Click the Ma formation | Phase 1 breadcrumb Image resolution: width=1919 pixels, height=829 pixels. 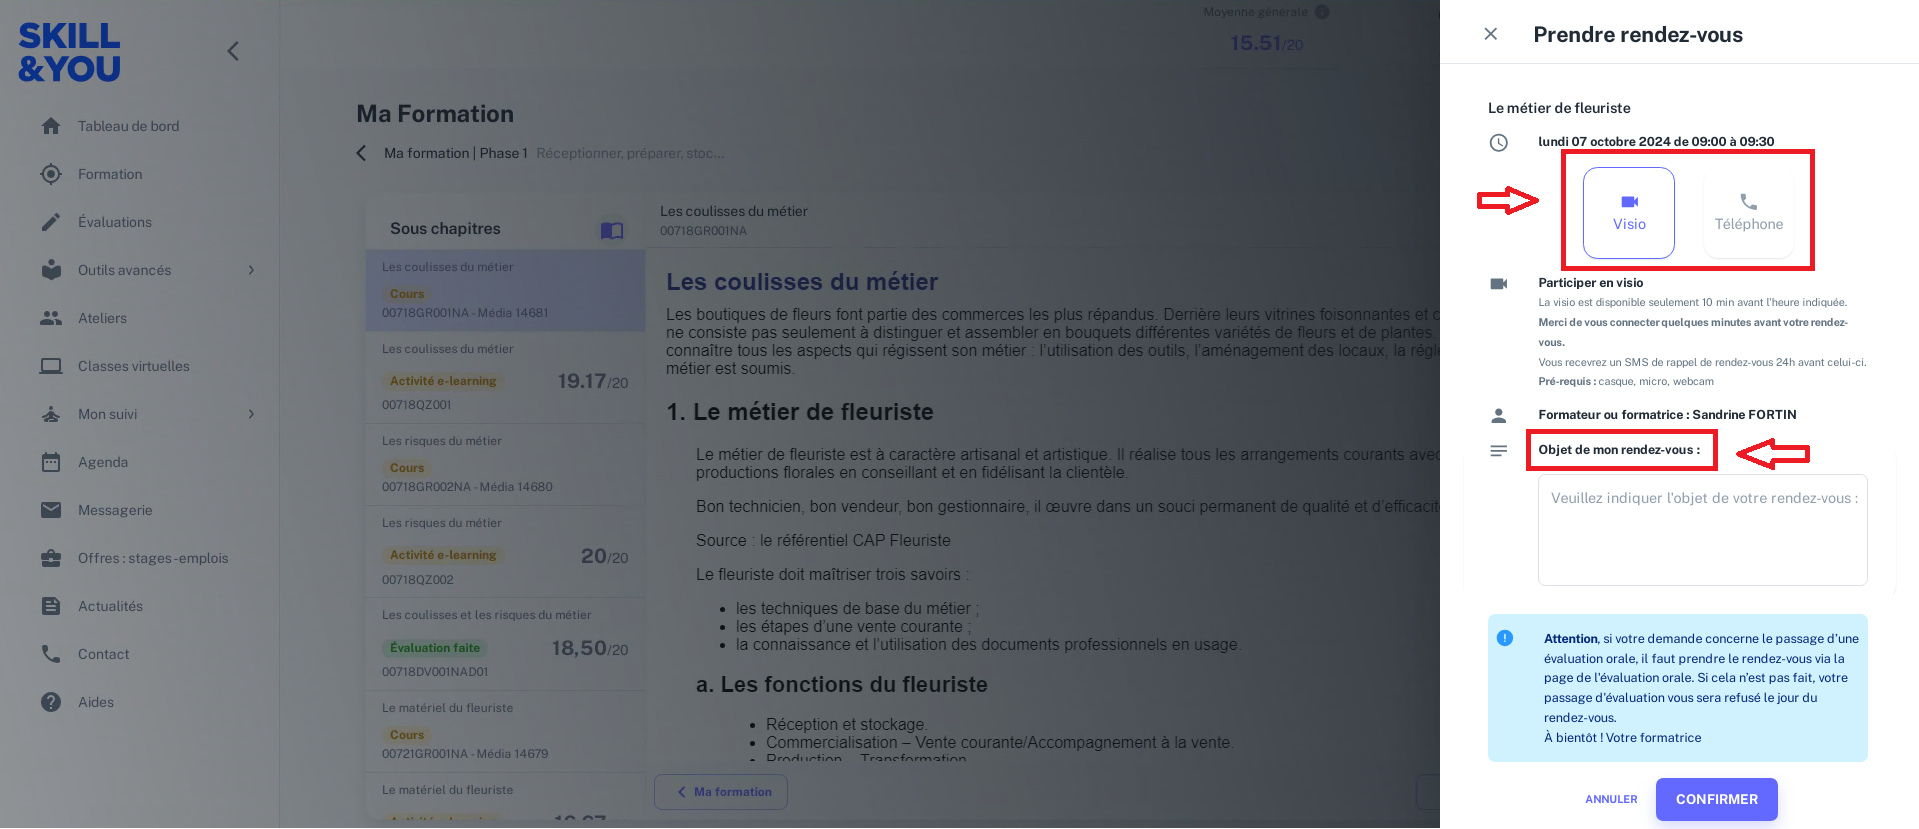455,153
